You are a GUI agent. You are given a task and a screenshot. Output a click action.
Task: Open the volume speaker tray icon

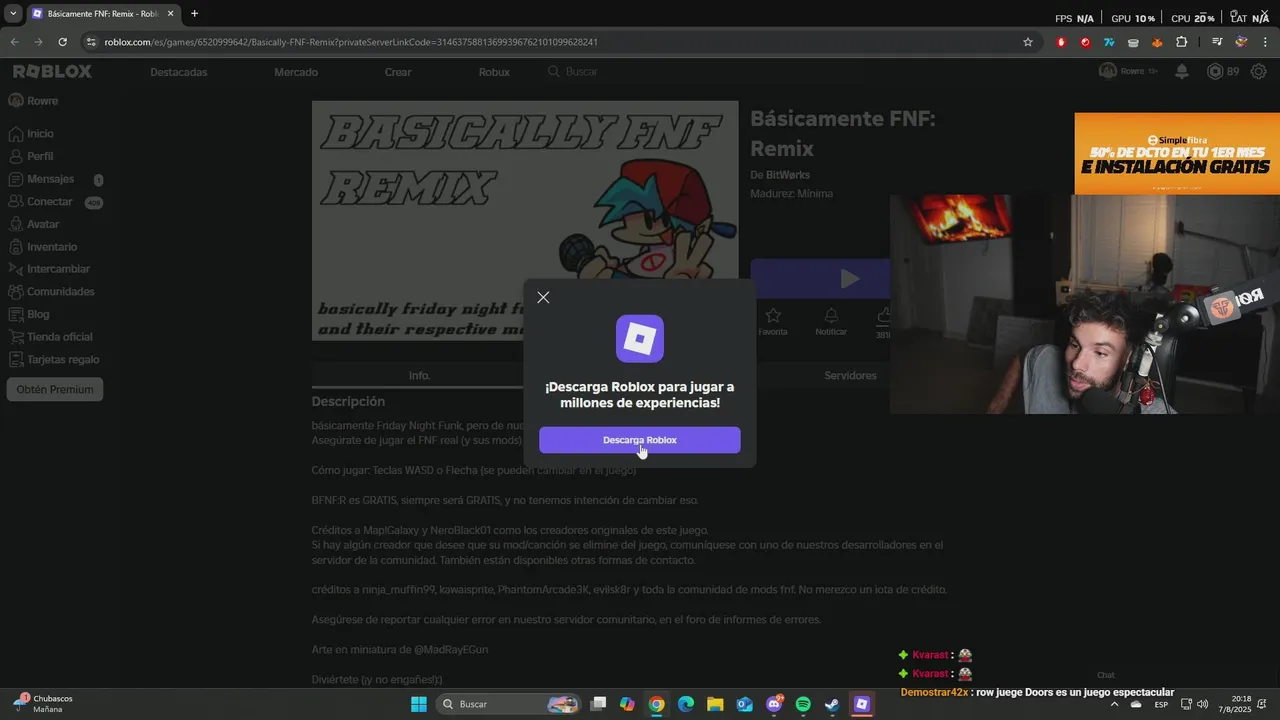tap(1202, 704)
